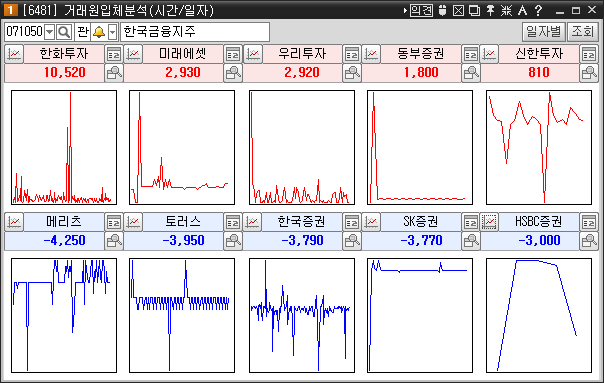Image resolution: width=604 pixels, height=383 pixels.
Task: Open the chart icon beside 한화투자
Action: click(14, 54)
